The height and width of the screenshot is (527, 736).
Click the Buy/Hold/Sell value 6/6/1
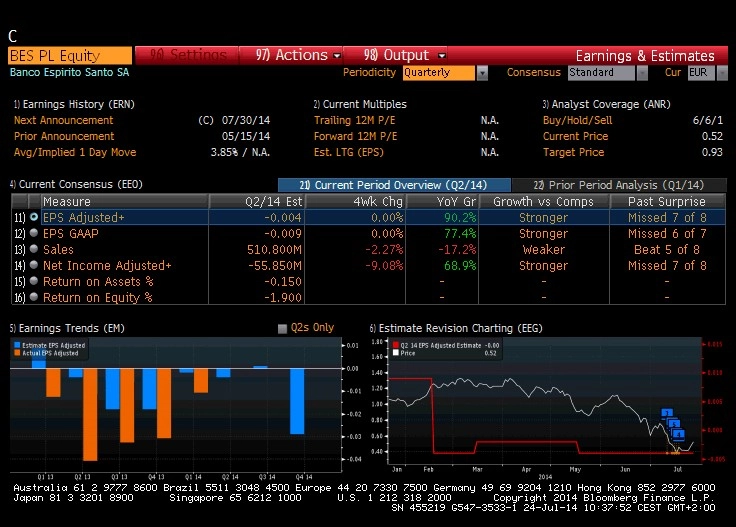[707, 120]
